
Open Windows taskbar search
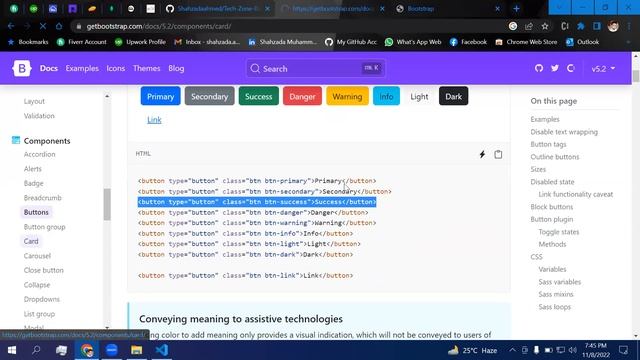36,350
